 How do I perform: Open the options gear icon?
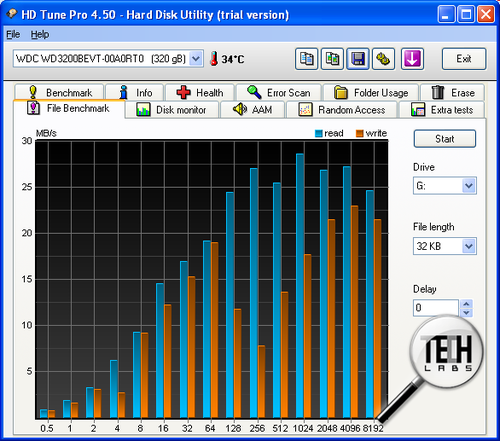[x=384, y=59]
